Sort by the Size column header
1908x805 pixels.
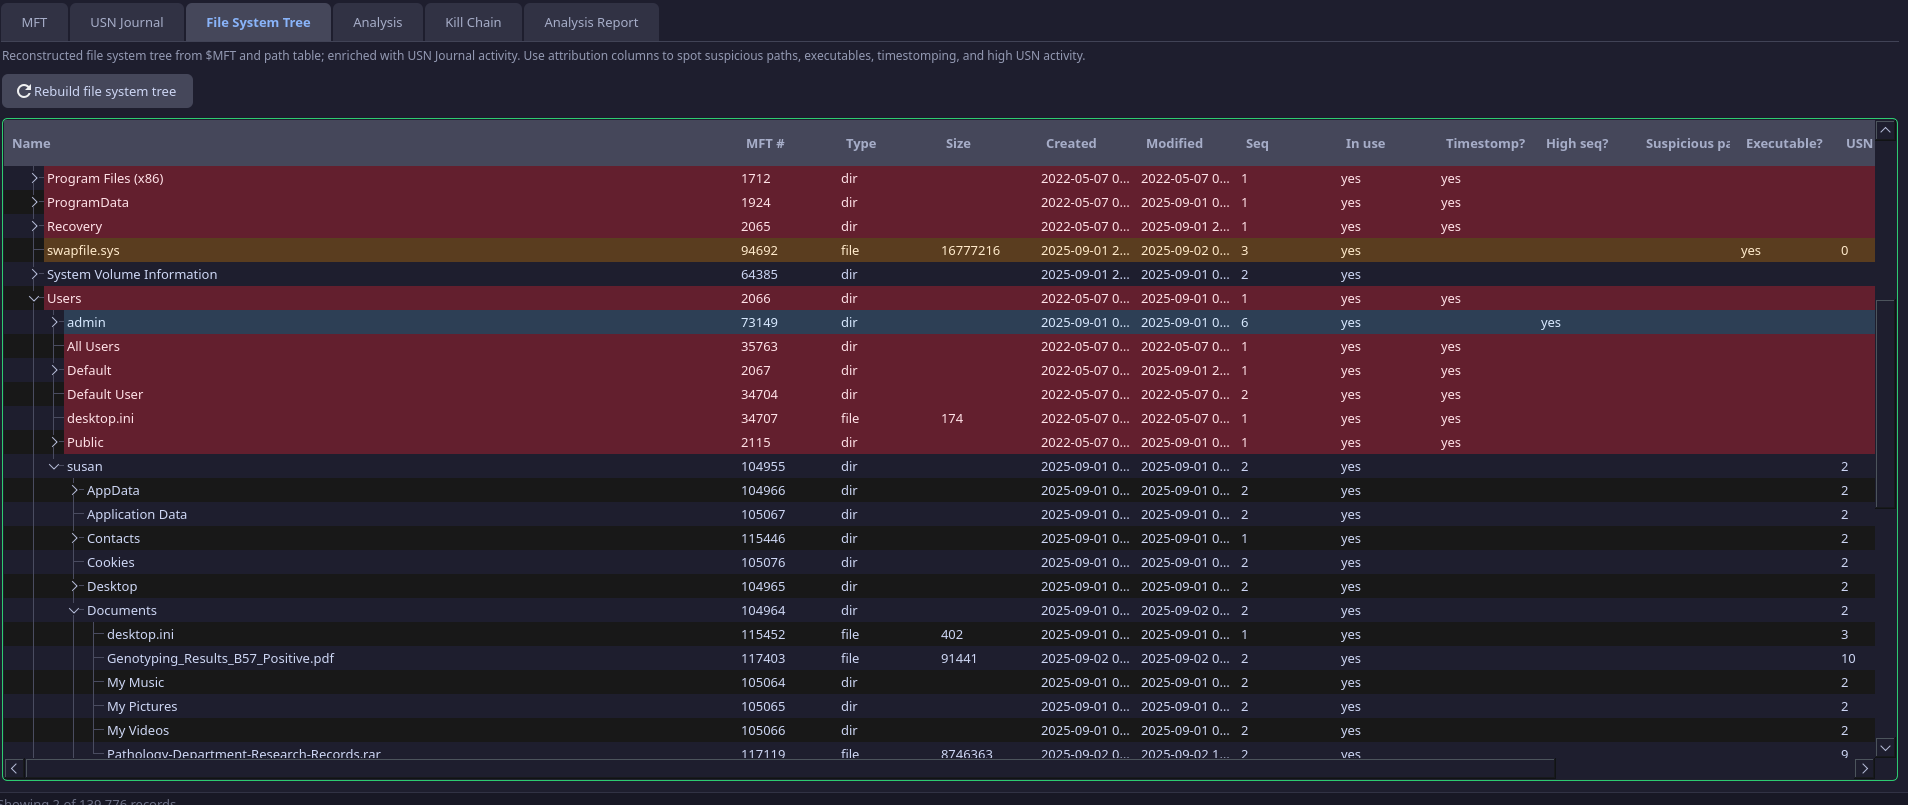[x=957, y=143]
